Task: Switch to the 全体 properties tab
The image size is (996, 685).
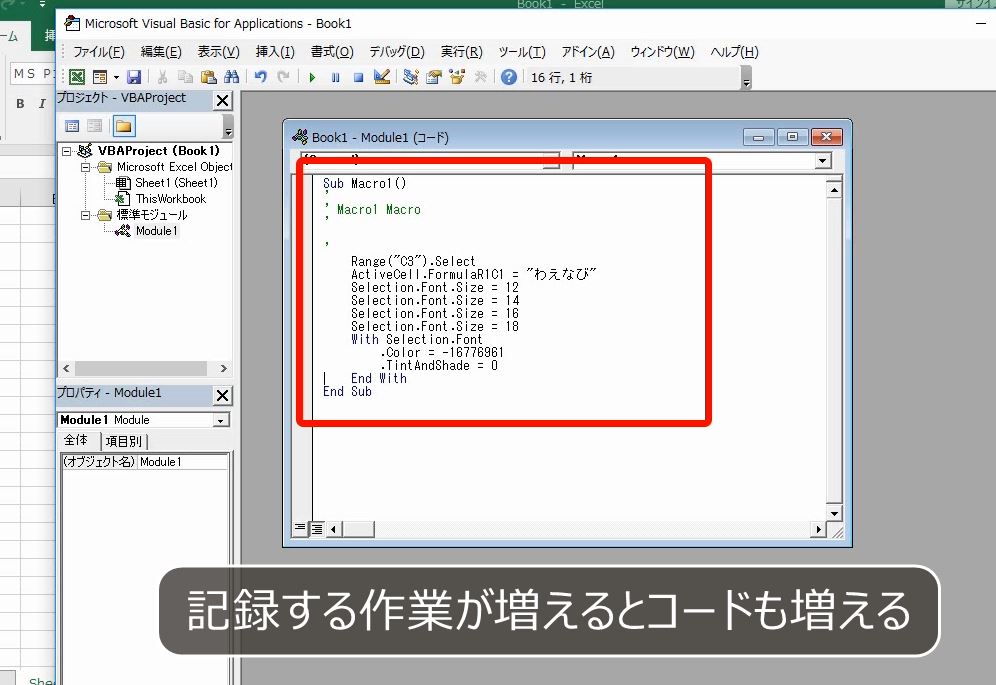Action: (x=77, y=440)
